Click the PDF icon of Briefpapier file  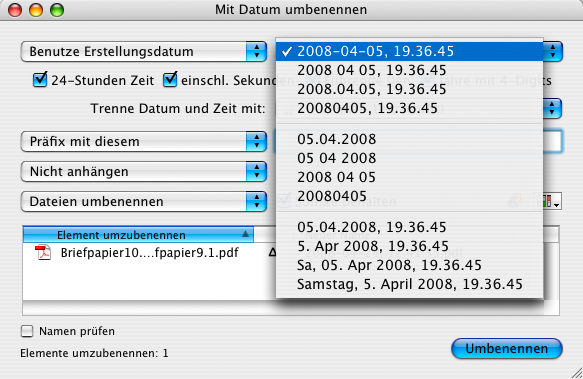43,253
